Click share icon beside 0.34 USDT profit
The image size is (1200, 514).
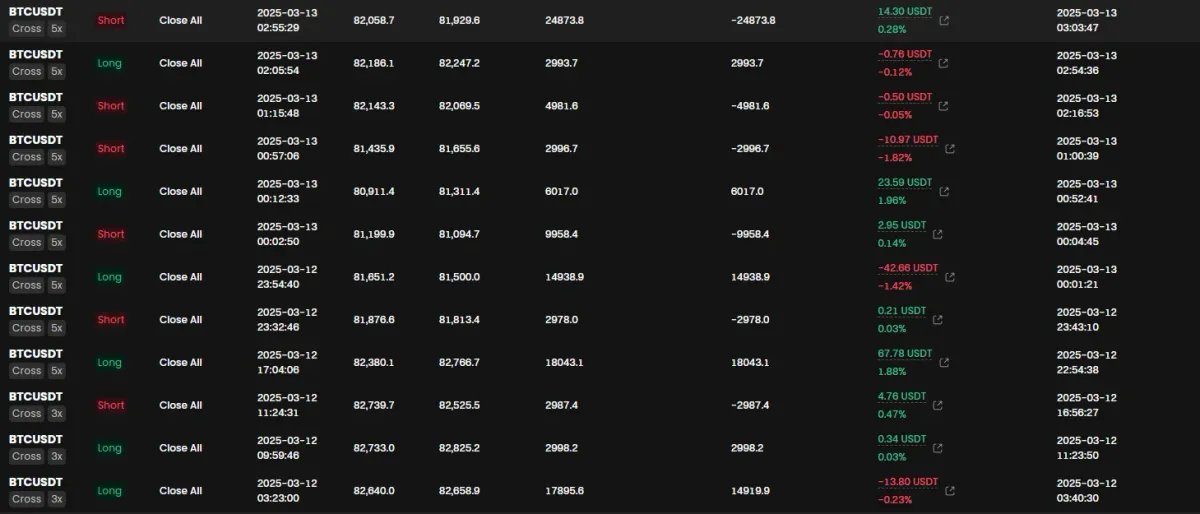pos(938,448)
